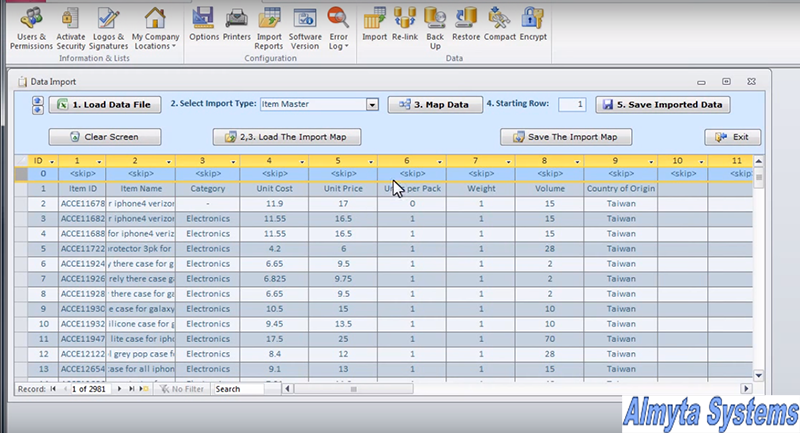The height and width of the screenshot is (433, 800).
Task: Open the Printers configuration icon
Action: (237, 25)
